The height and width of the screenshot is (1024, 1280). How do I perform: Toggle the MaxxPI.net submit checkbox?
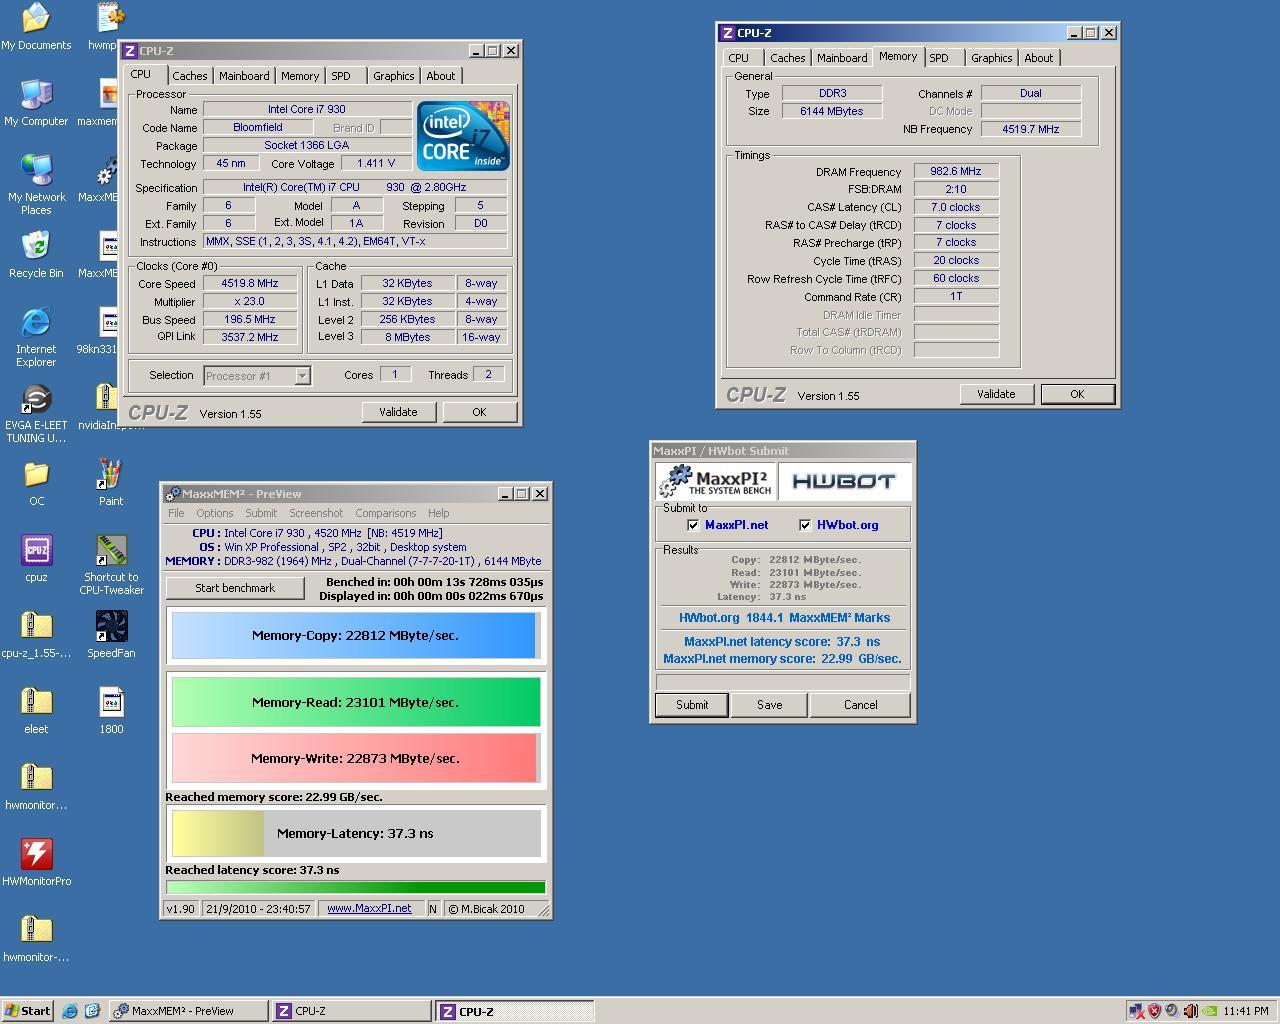(x=693, y=525)
